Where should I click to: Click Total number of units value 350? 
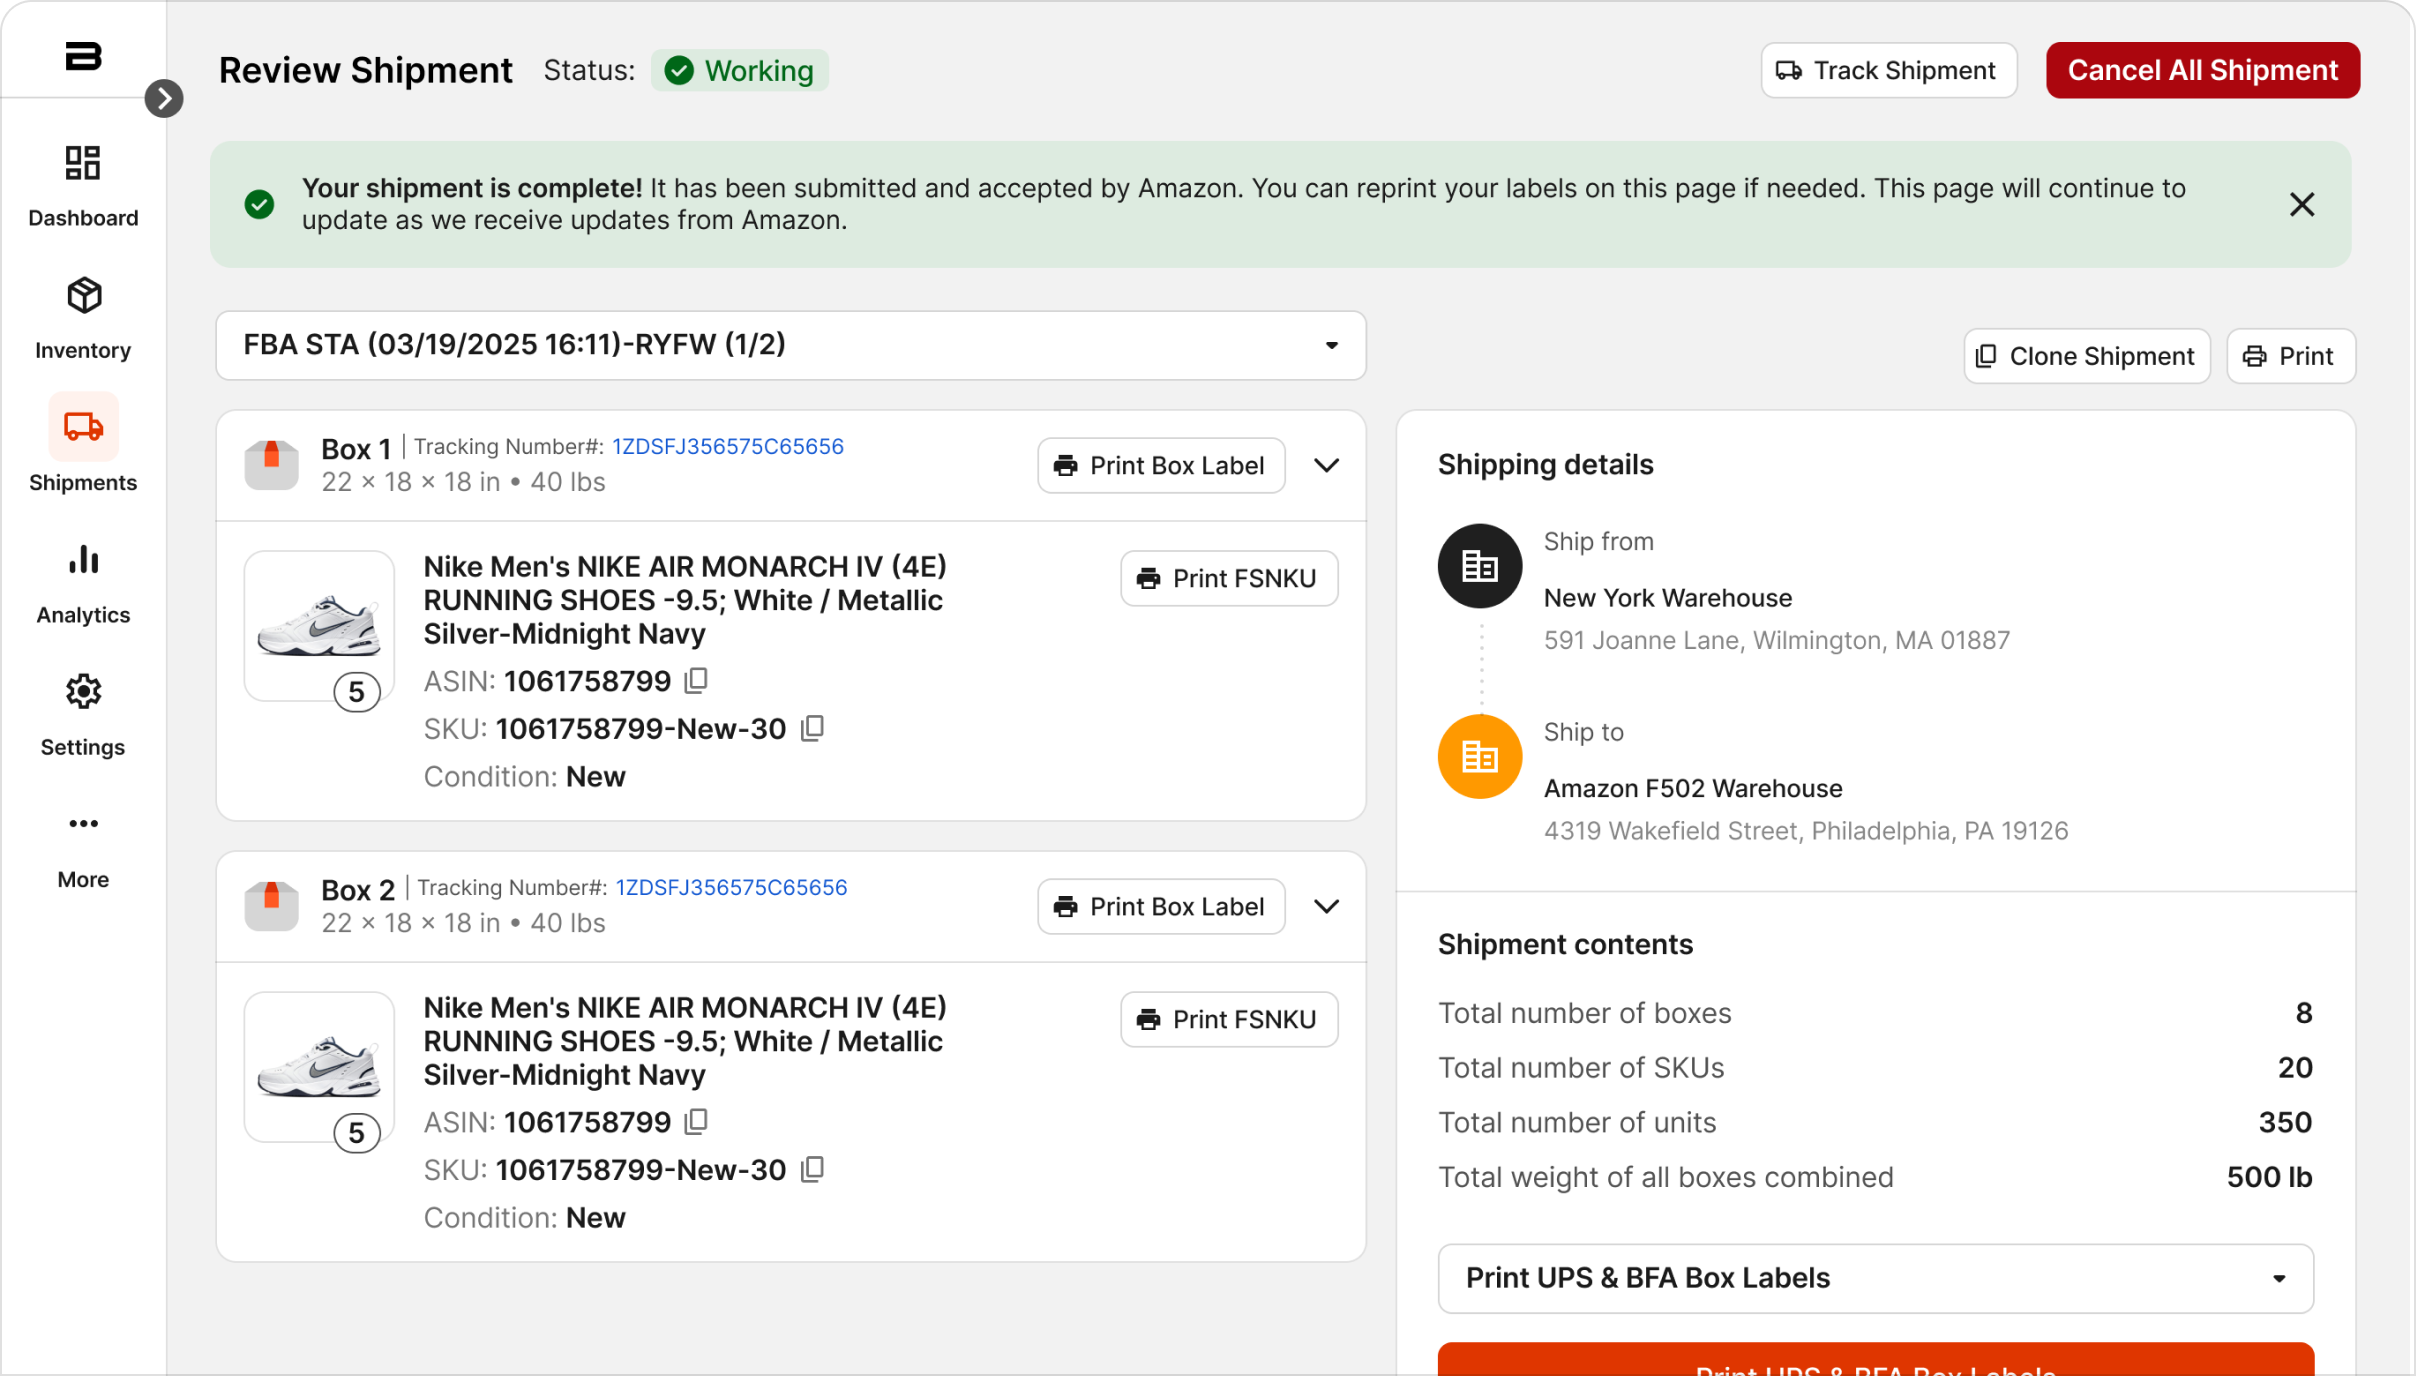pos(2285,1123)
